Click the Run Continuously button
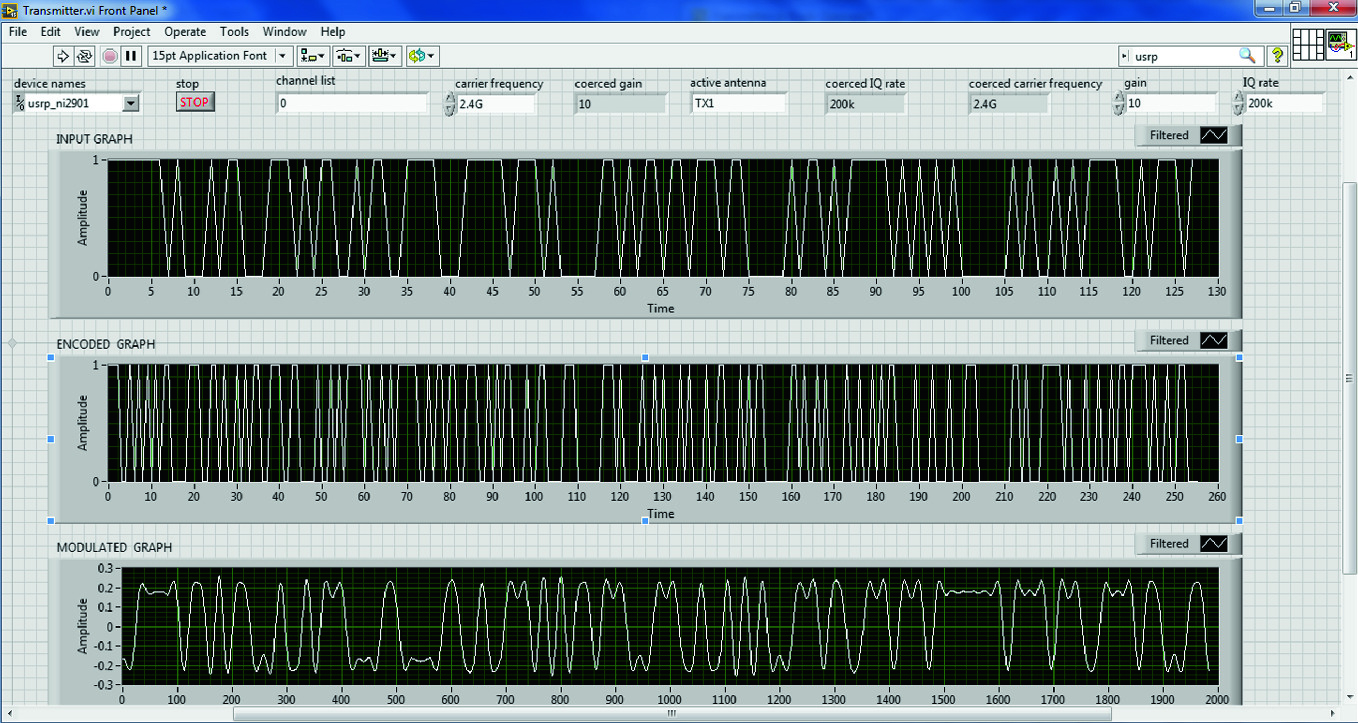Image resolution: width=1358 pixels, height=723 pixels. point(84,56)
